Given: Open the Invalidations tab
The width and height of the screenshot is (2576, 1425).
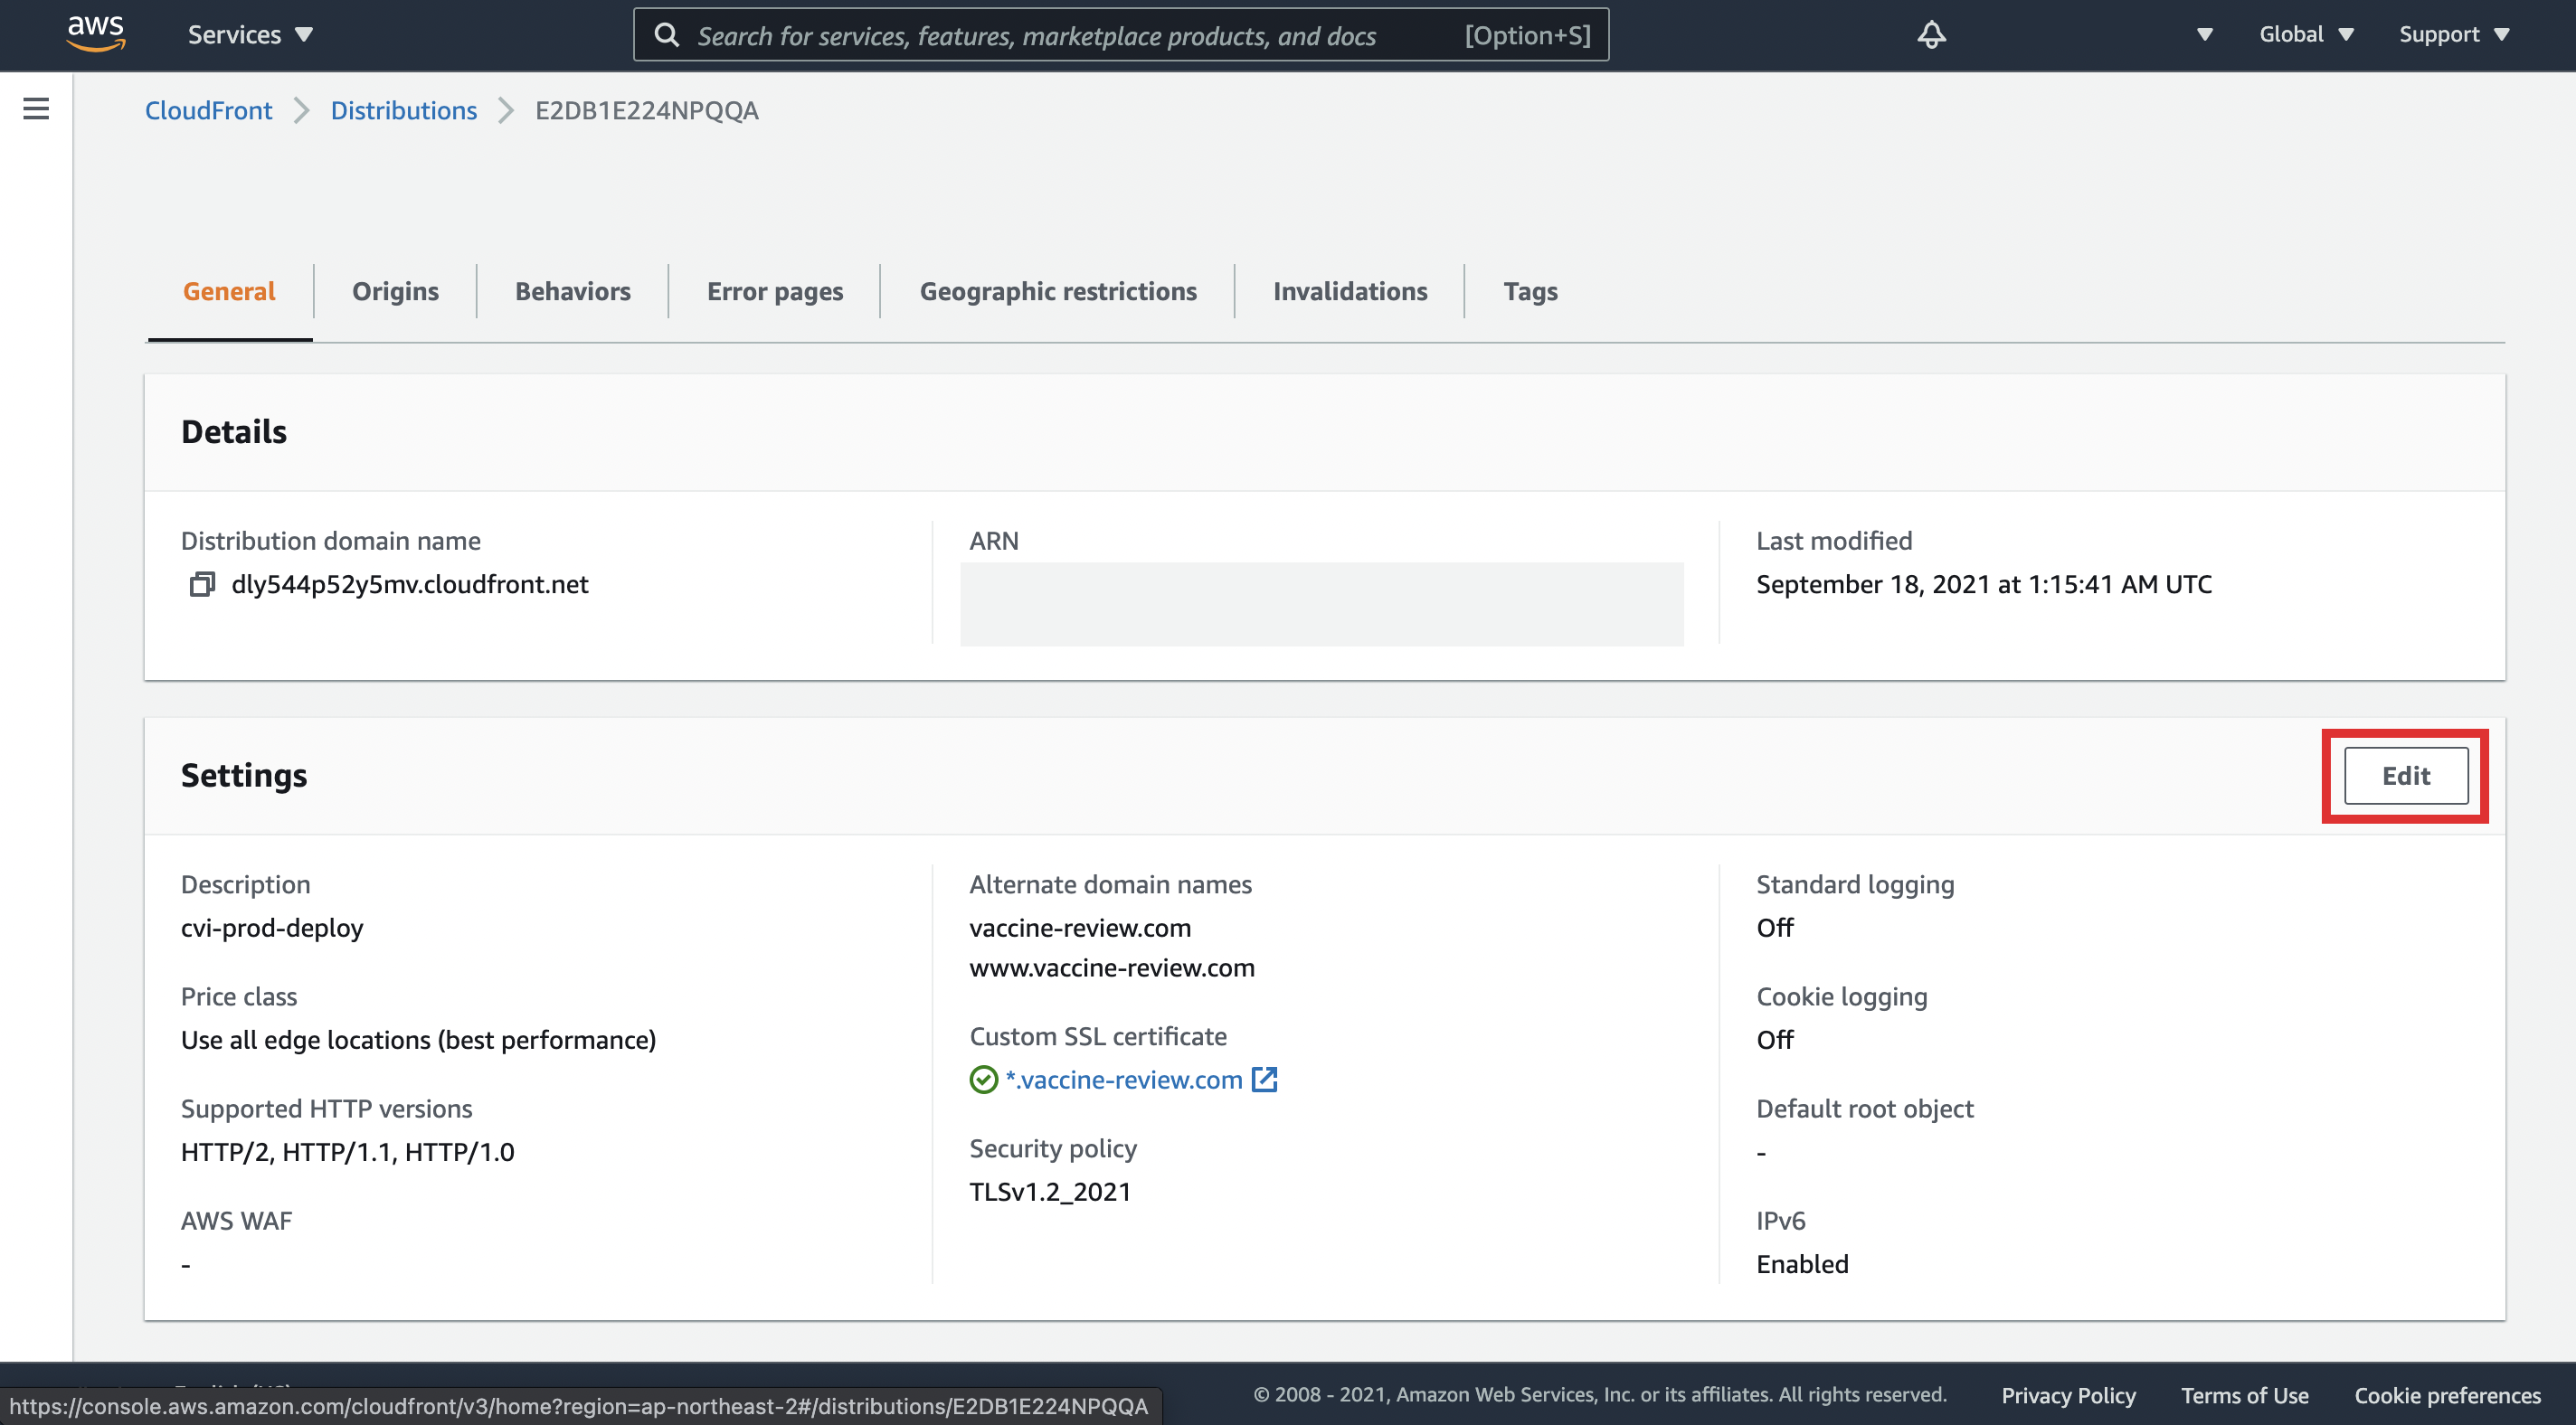Looking at the screenshot, I should 1349,291.
